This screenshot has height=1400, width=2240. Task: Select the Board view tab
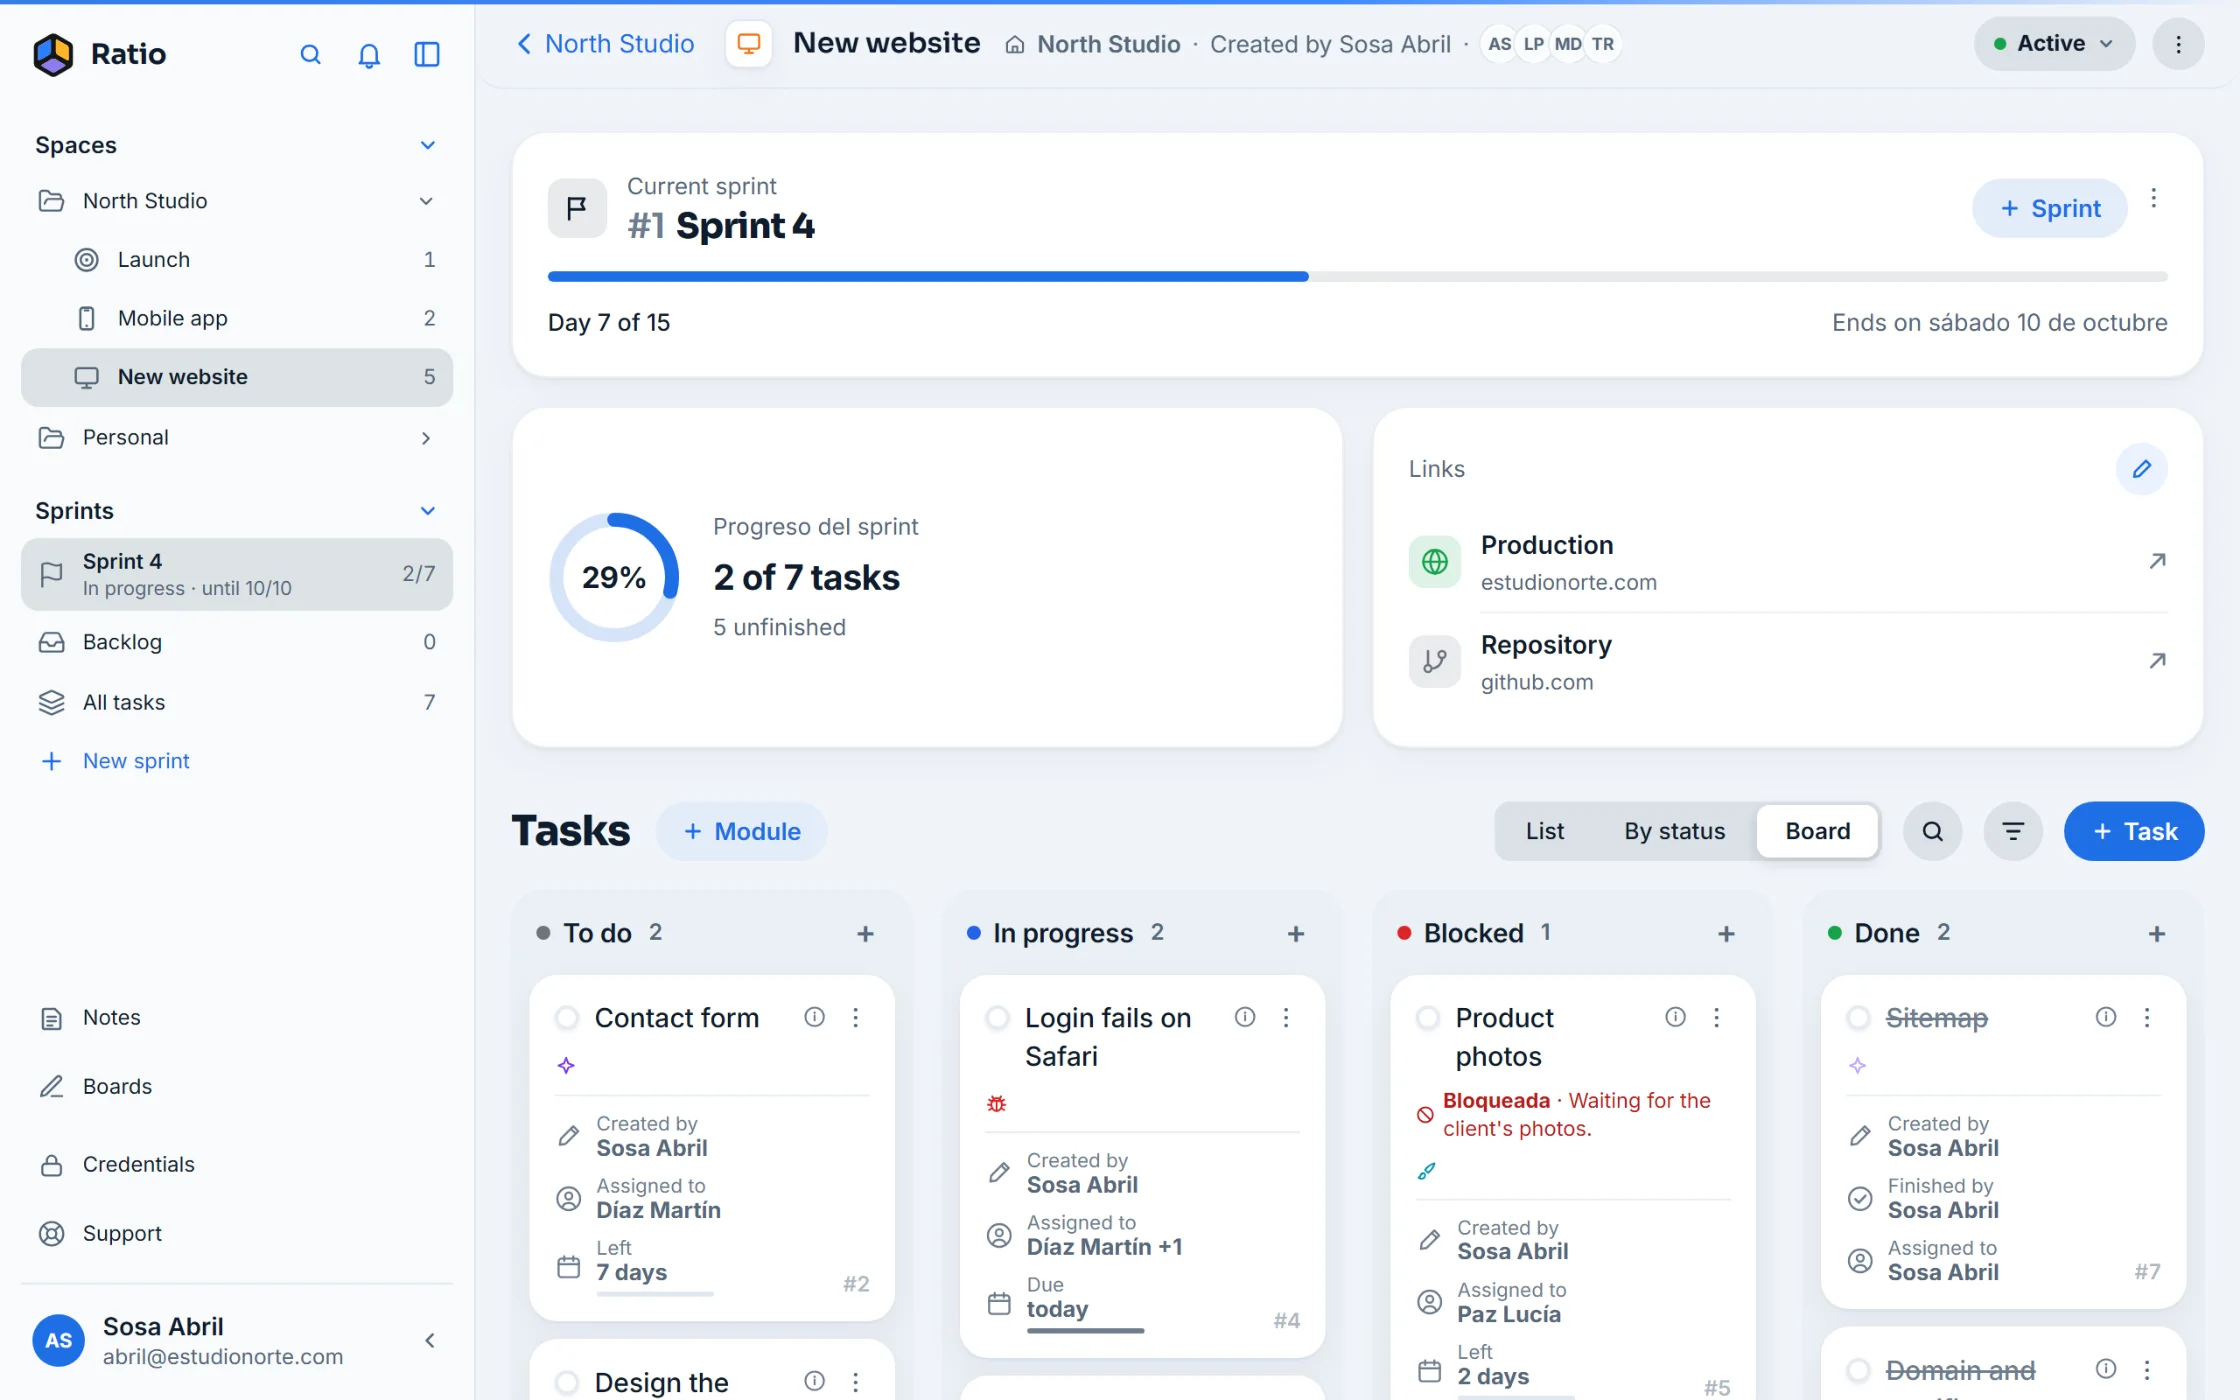[x=1817, y=831]
